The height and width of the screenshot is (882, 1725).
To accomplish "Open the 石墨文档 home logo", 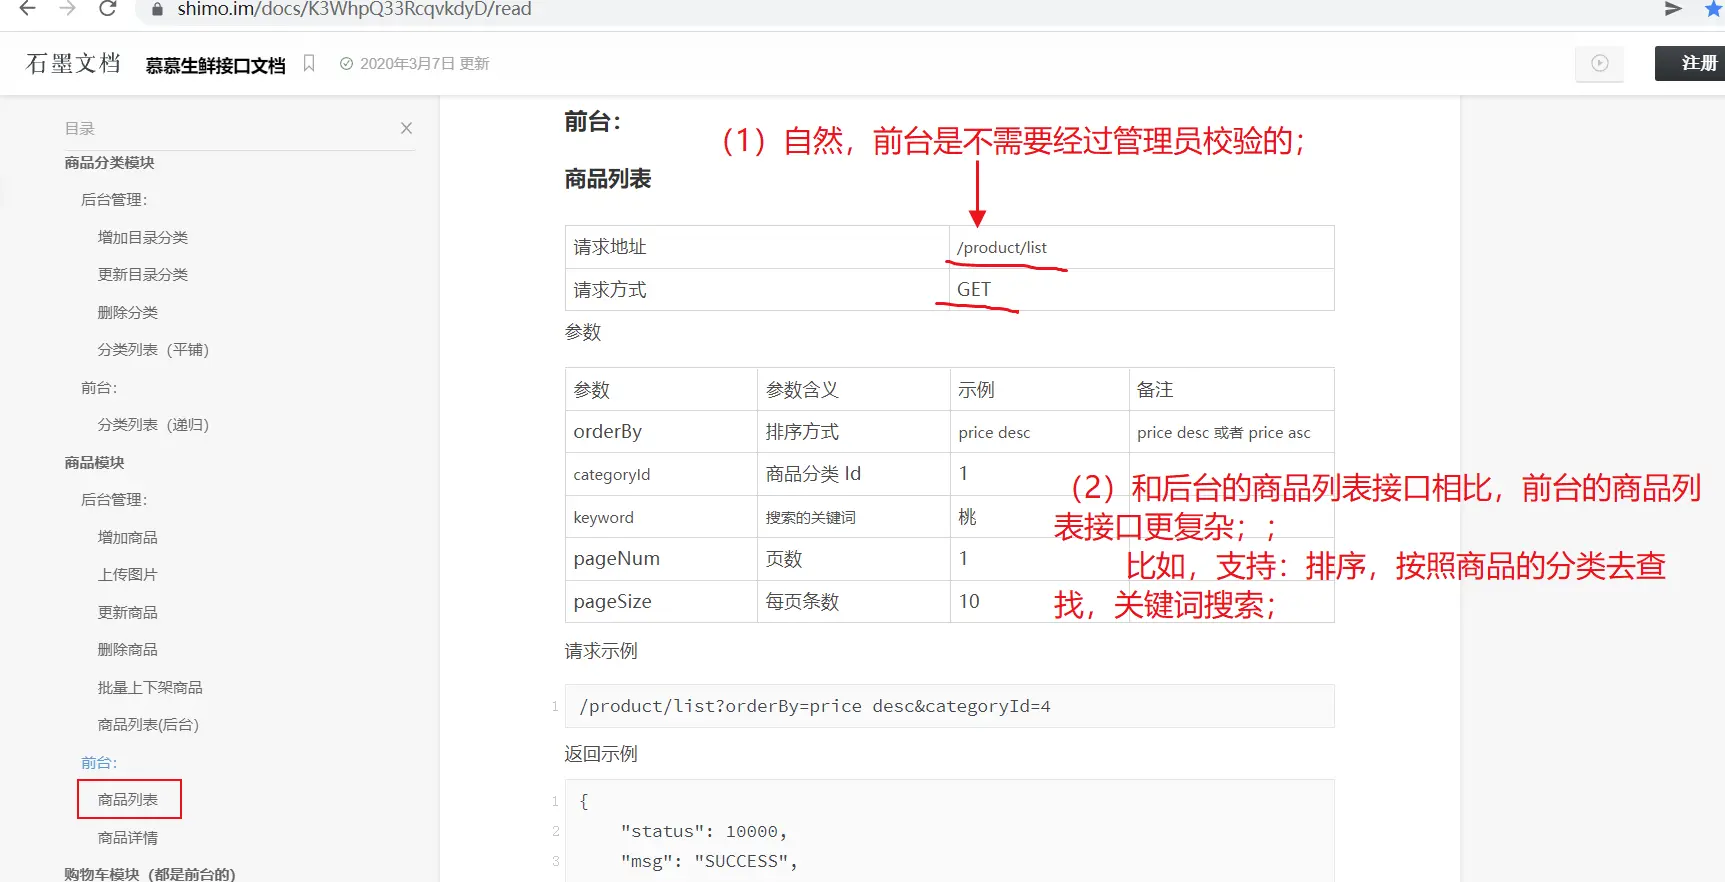I will [x=73, y=63].
